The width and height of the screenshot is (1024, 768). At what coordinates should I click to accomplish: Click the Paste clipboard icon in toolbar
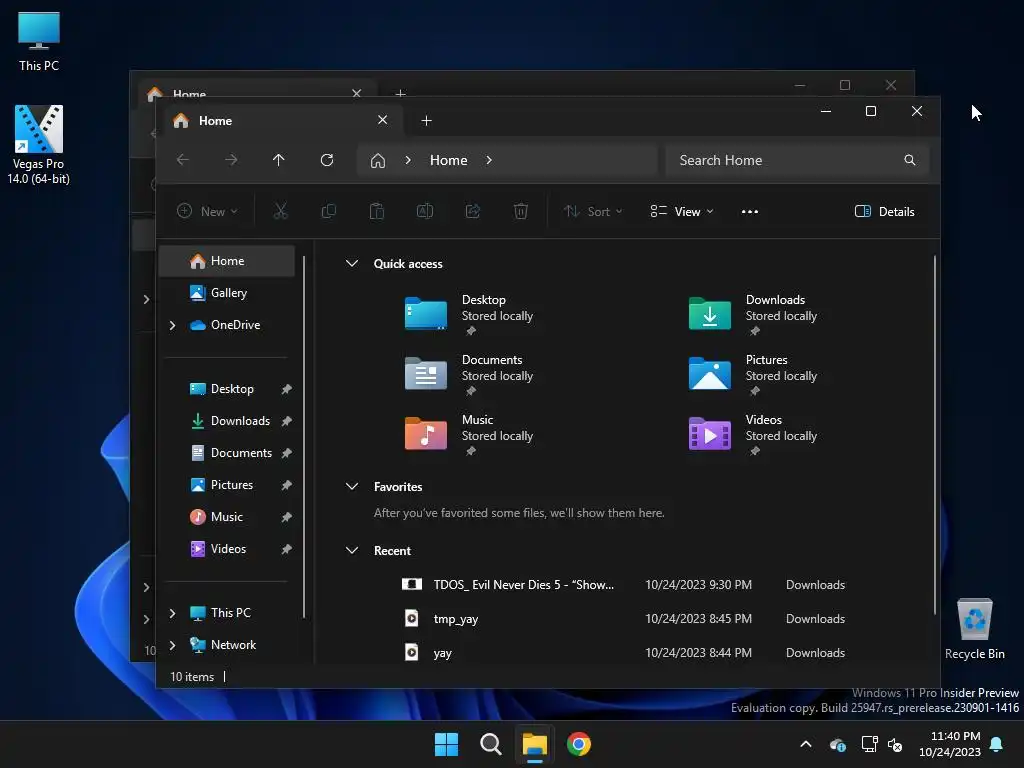coord(377,212)
